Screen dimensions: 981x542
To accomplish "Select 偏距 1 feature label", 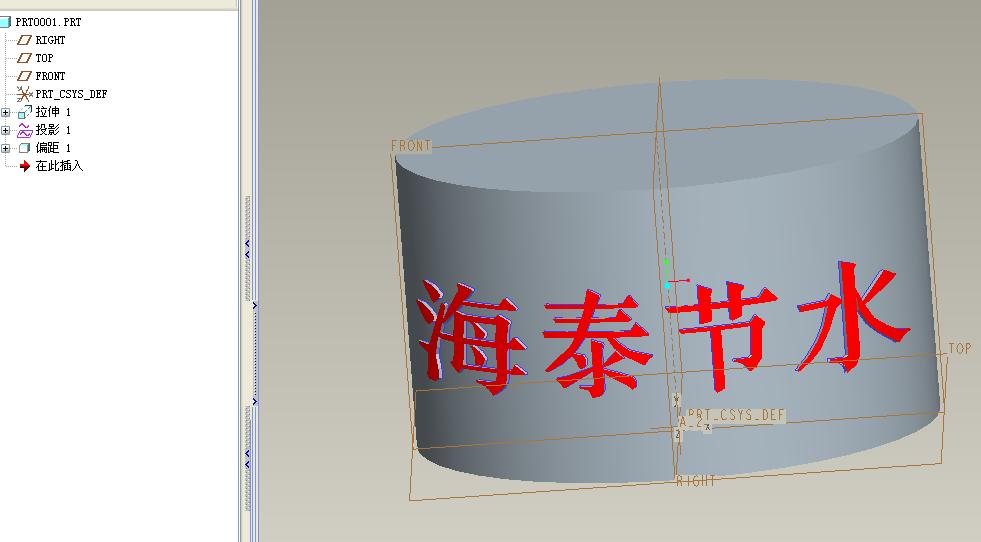I will click(x=53, y=148).
